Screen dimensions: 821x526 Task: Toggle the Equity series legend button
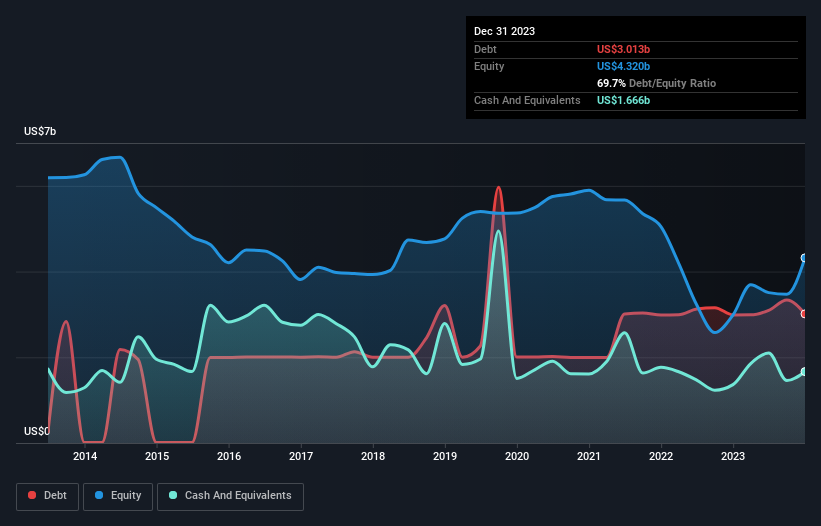point(118,496)
